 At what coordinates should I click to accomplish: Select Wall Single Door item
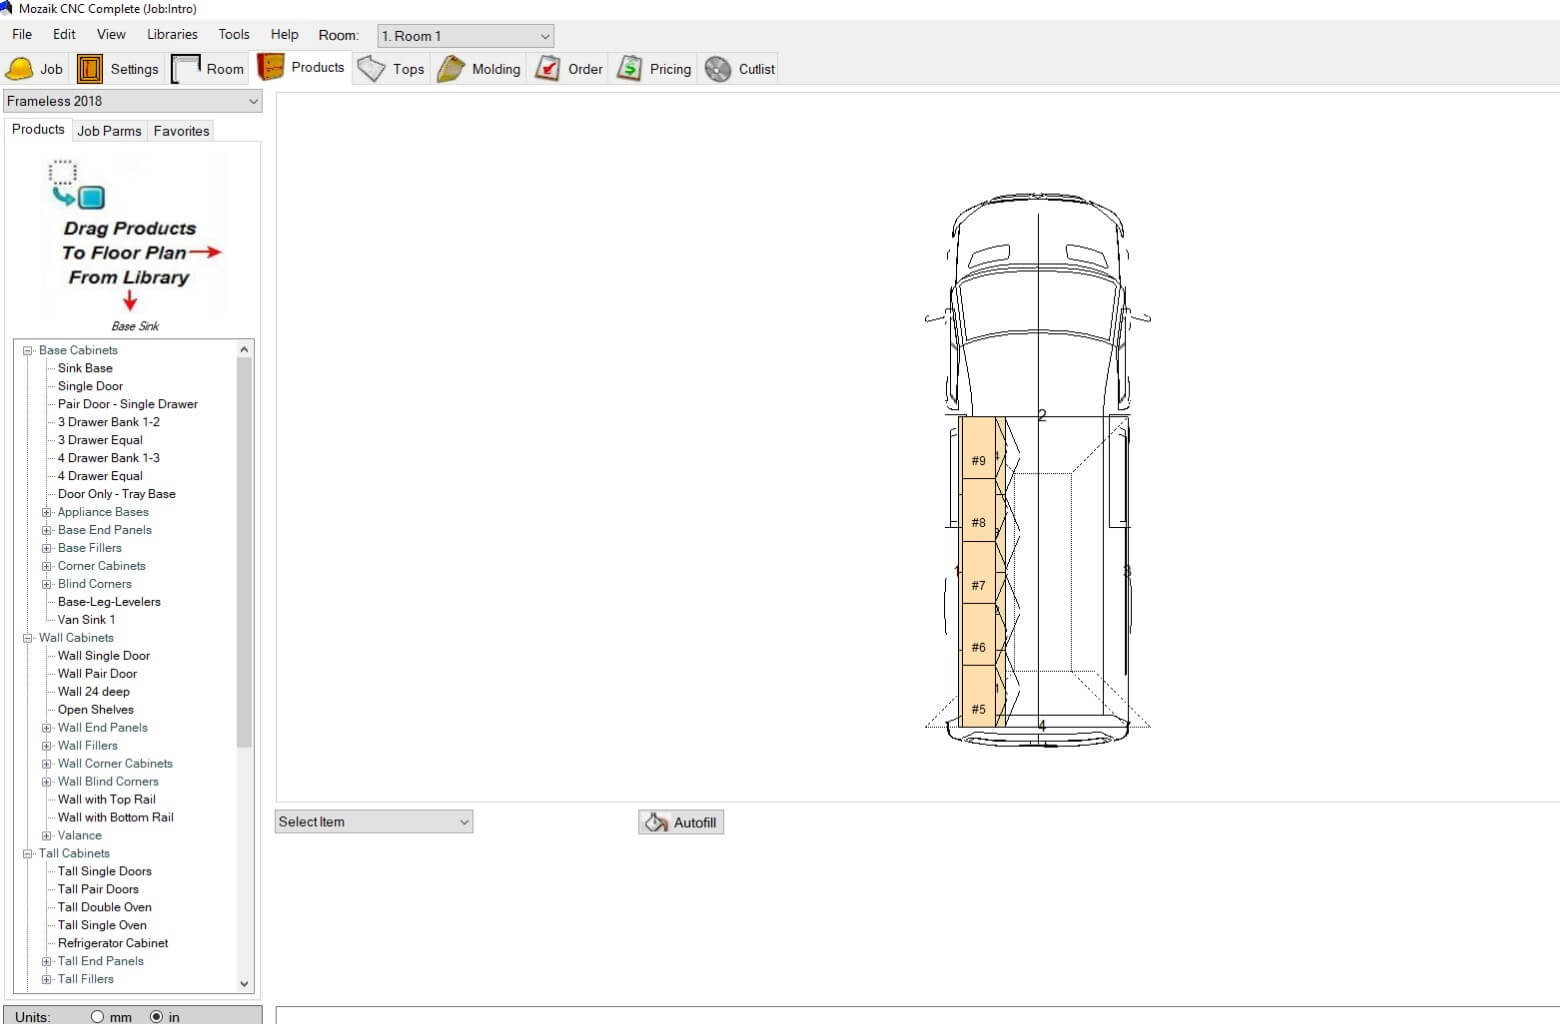[104, 656]
